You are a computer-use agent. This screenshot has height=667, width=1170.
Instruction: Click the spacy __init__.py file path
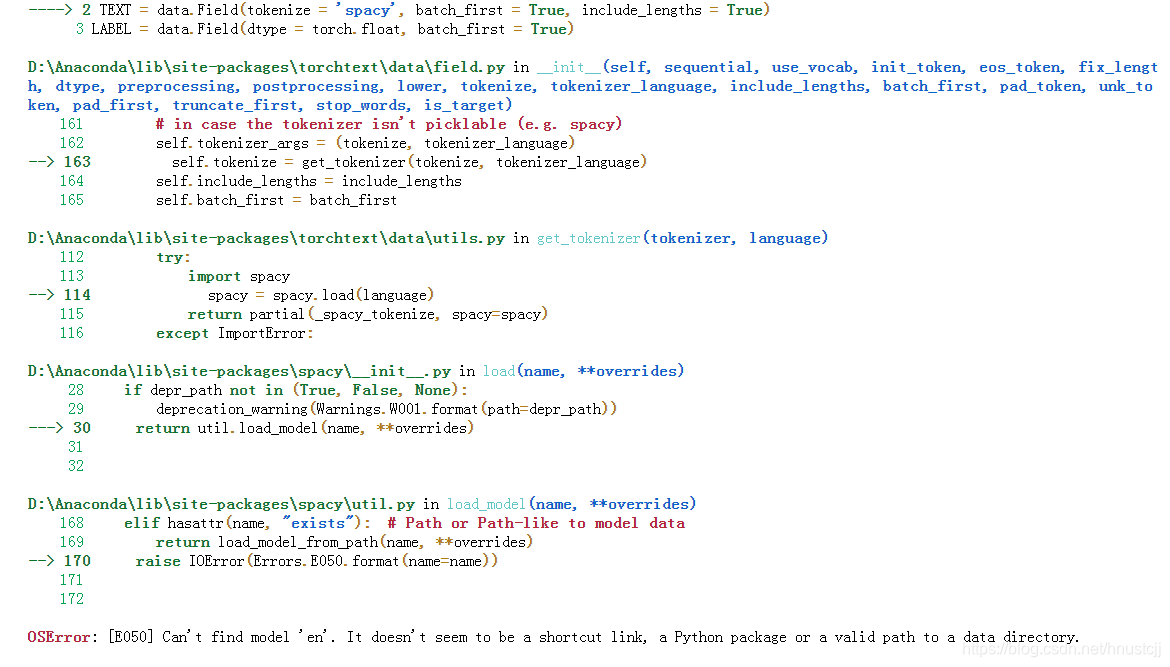pyautogui.click(x=239, y=371)
